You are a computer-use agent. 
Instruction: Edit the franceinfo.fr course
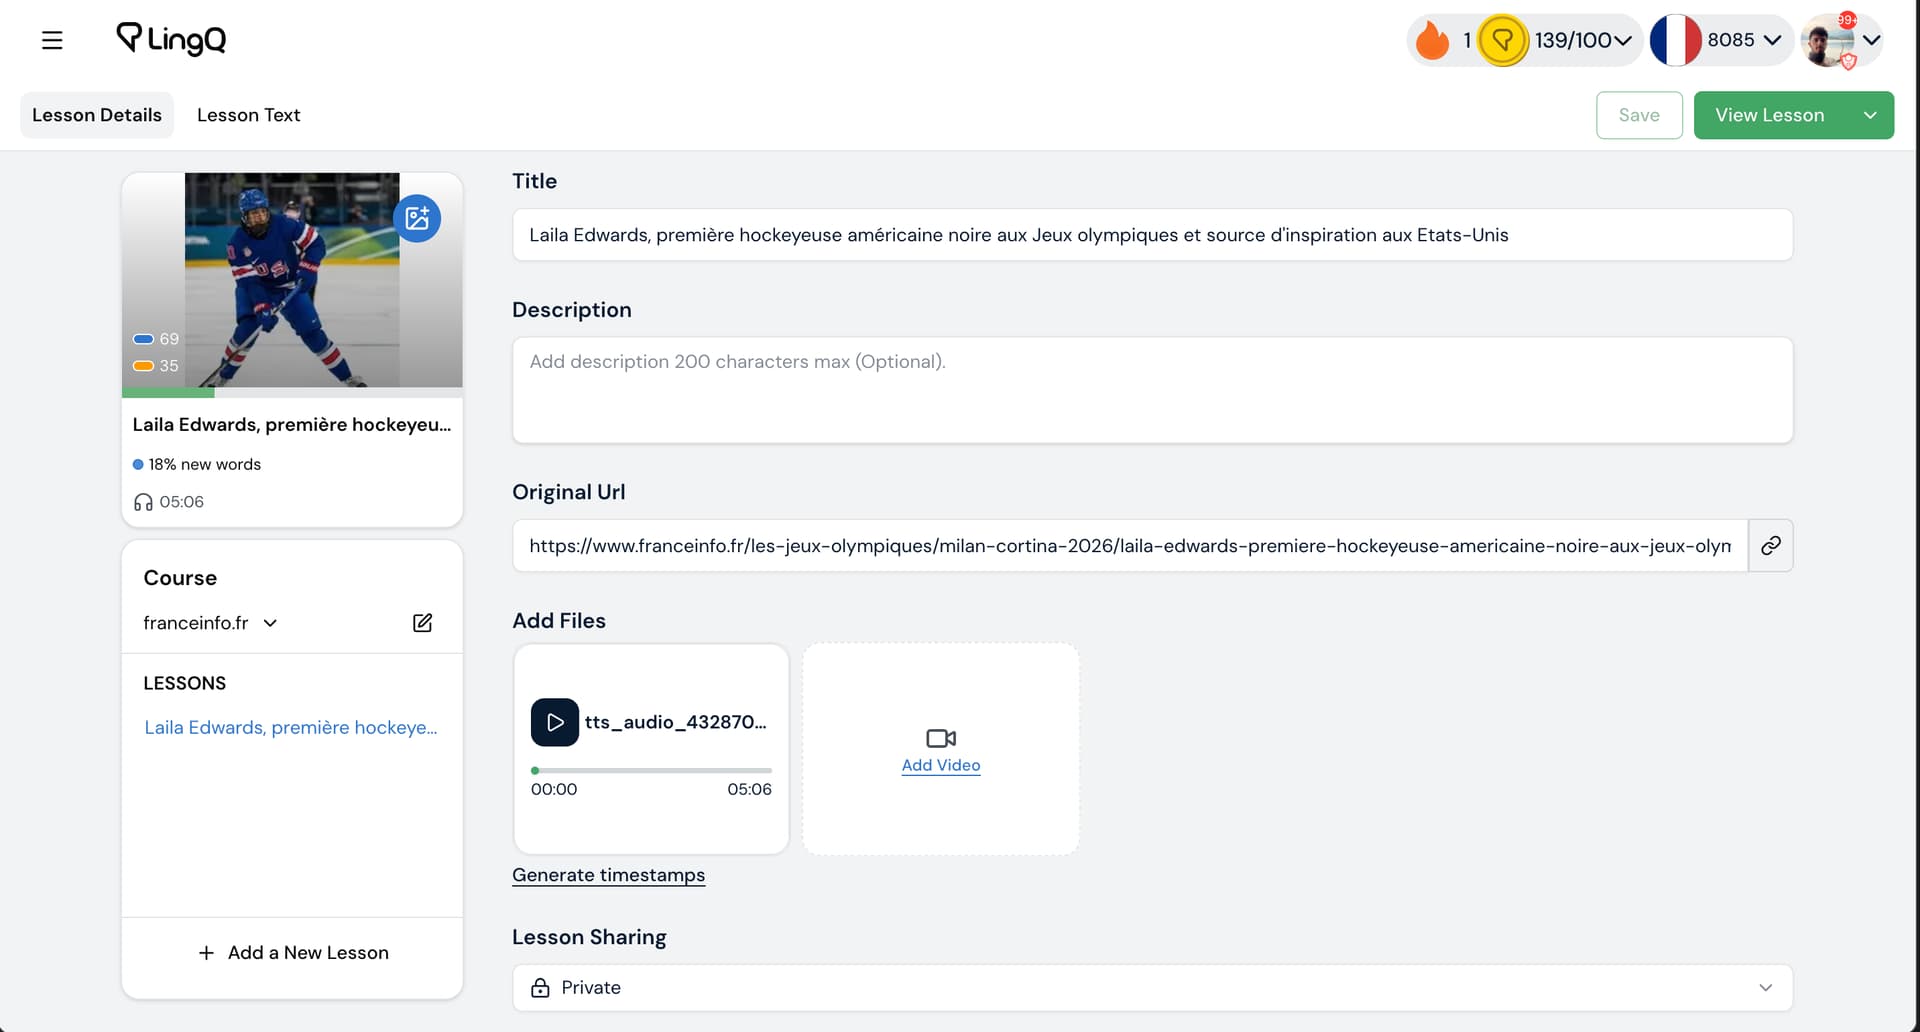(x=422, y=623)
